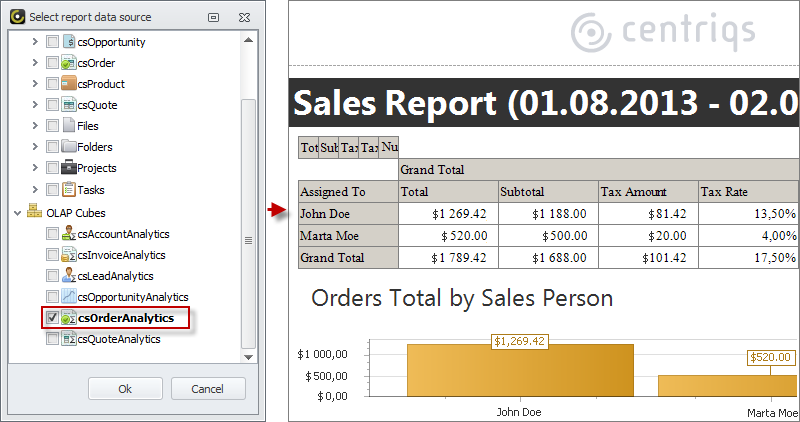Click the csOrder icon in tree

click(x=68, y=63)
